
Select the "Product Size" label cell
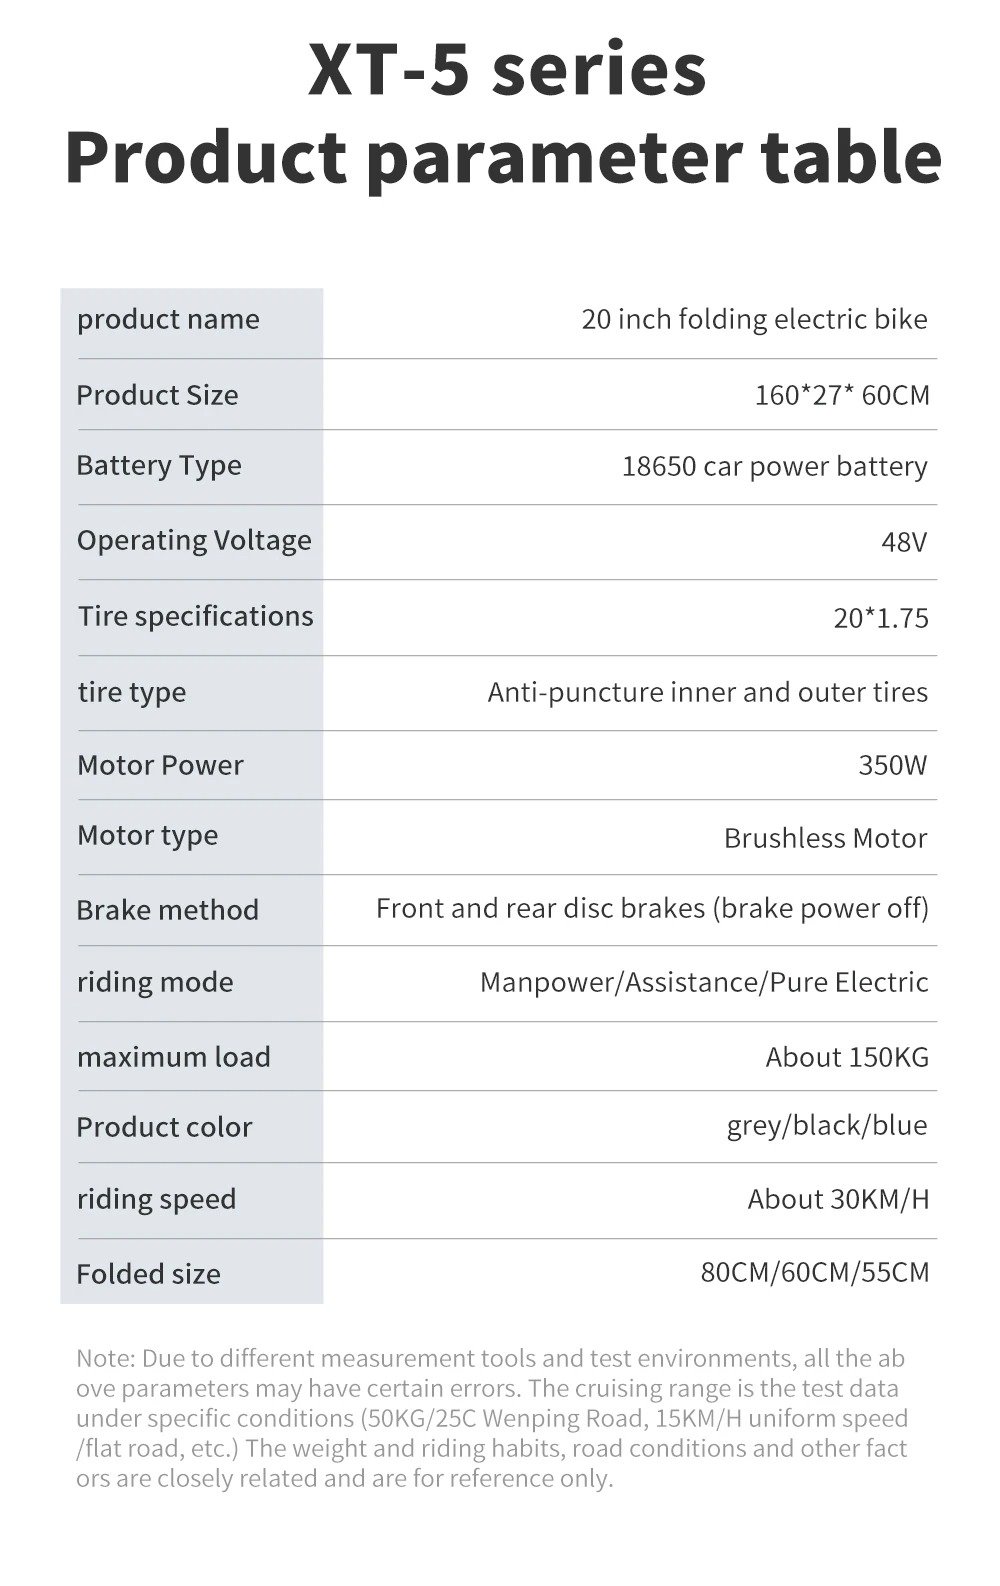(x=157, y=395)
